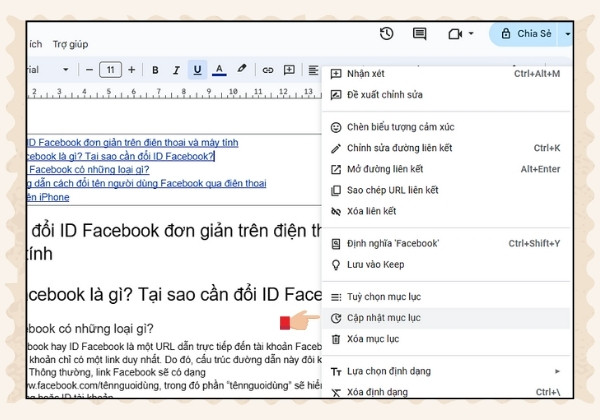Image resolution: width=600 pixels, height=420 pixels.
Task: Choose Chèn biểu tượng cảm xúc
Action: (445, 127)
